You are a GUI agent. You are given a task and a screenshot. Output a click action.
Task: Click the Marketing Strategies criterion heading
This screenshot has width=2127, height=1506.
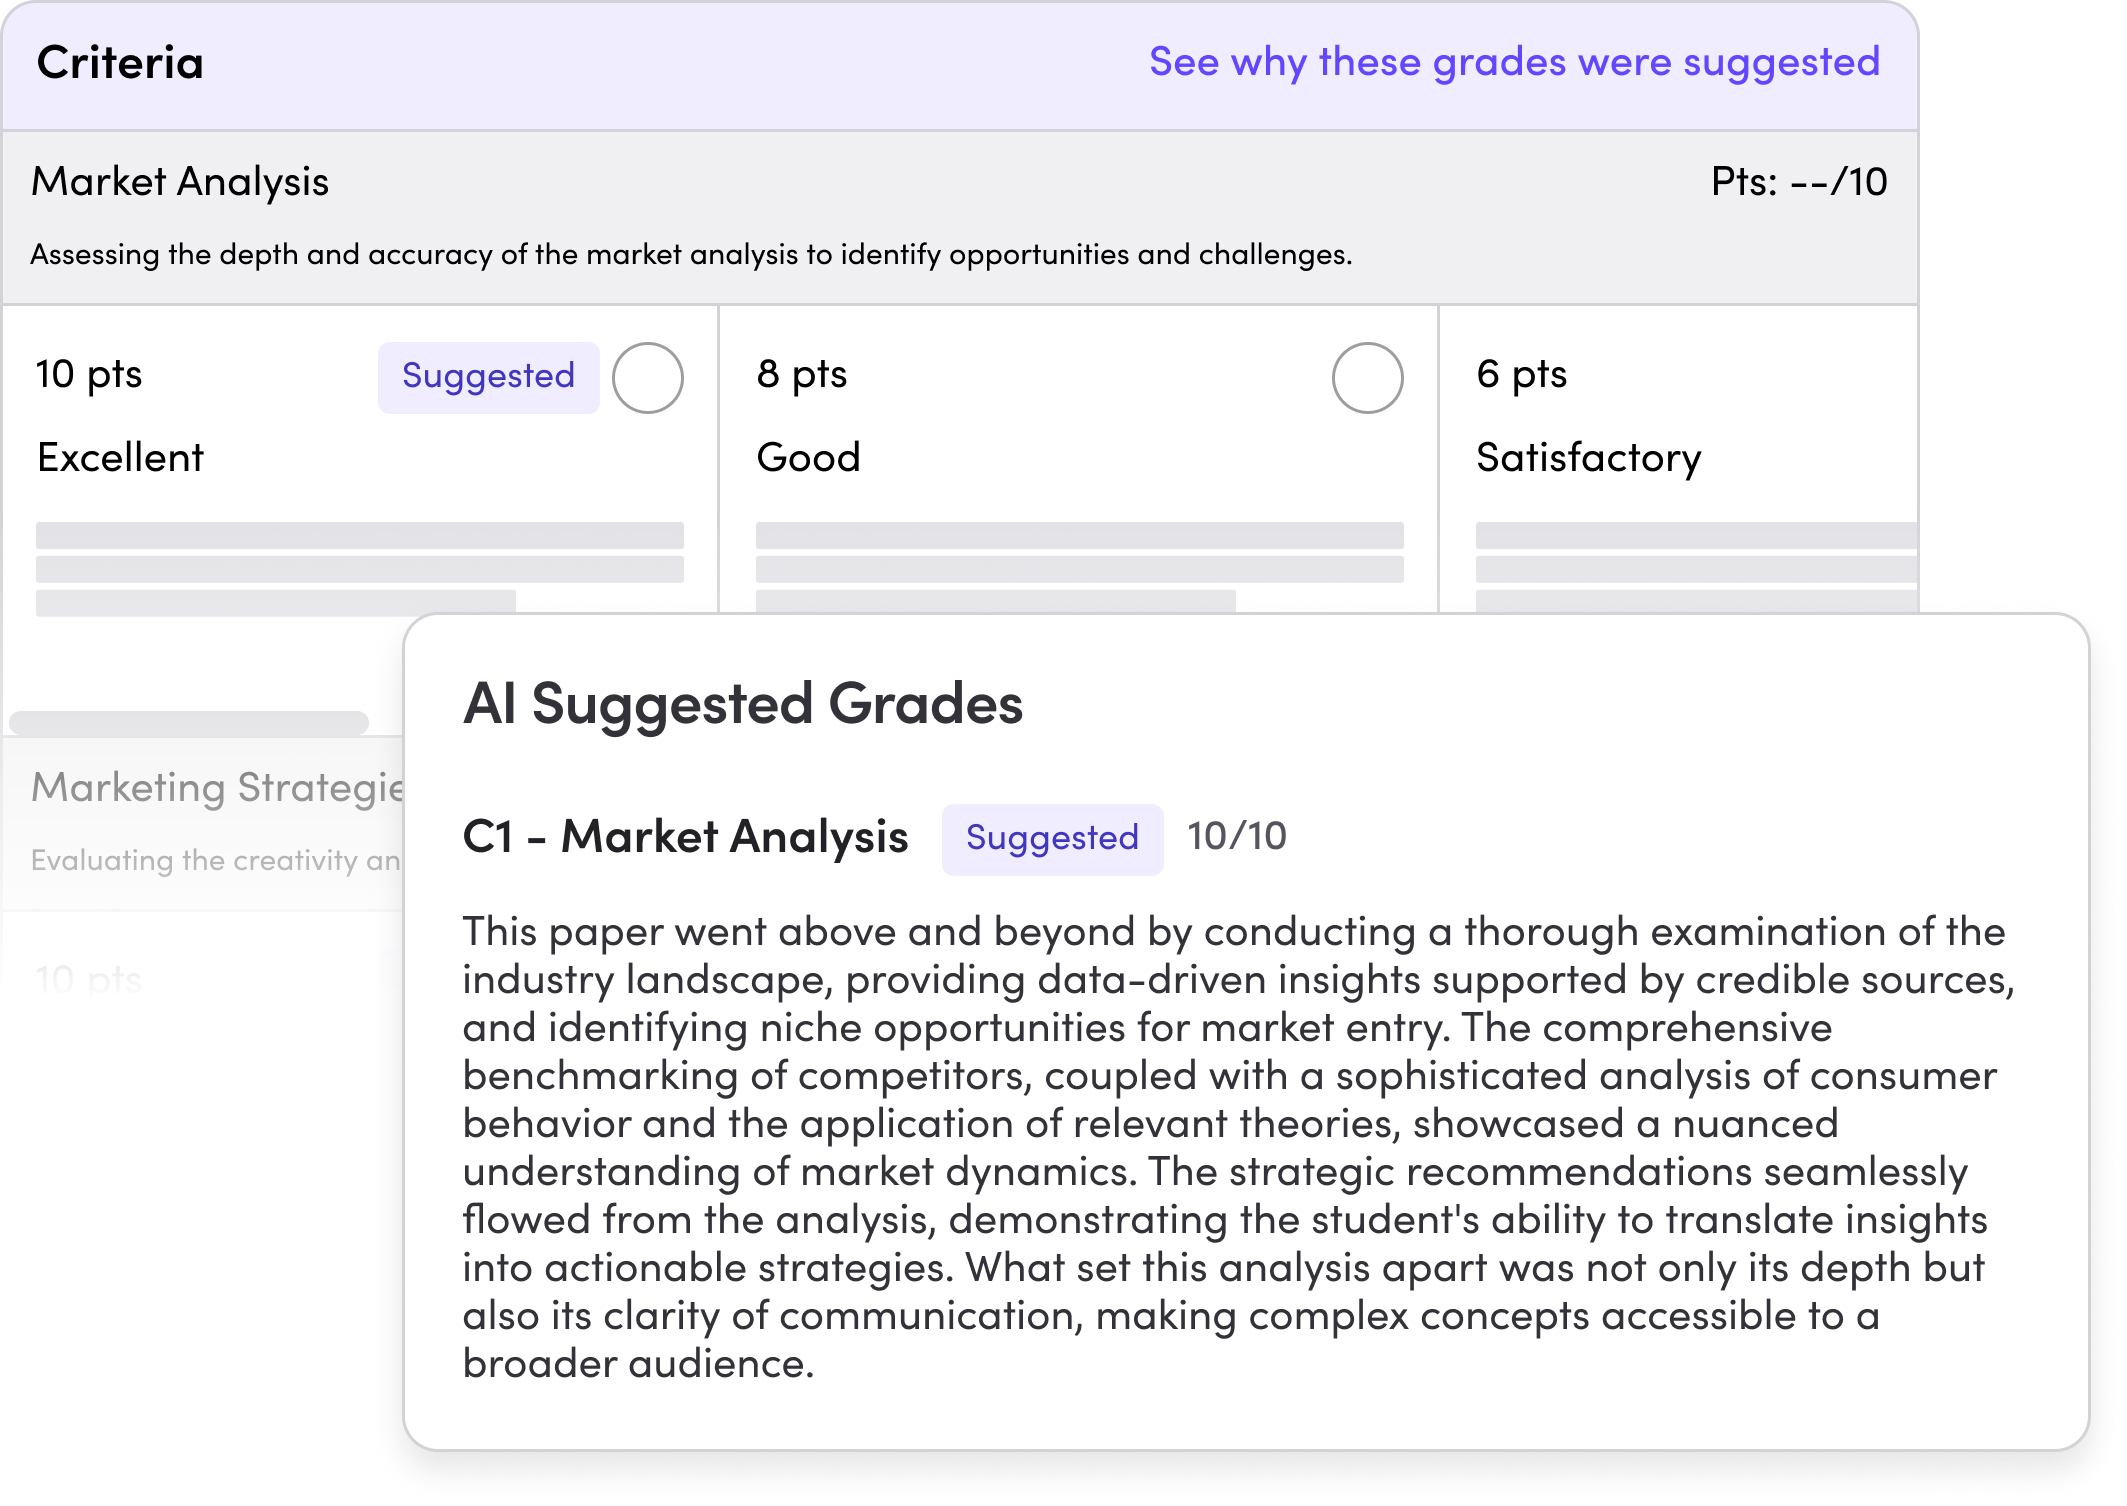(217, 788)
